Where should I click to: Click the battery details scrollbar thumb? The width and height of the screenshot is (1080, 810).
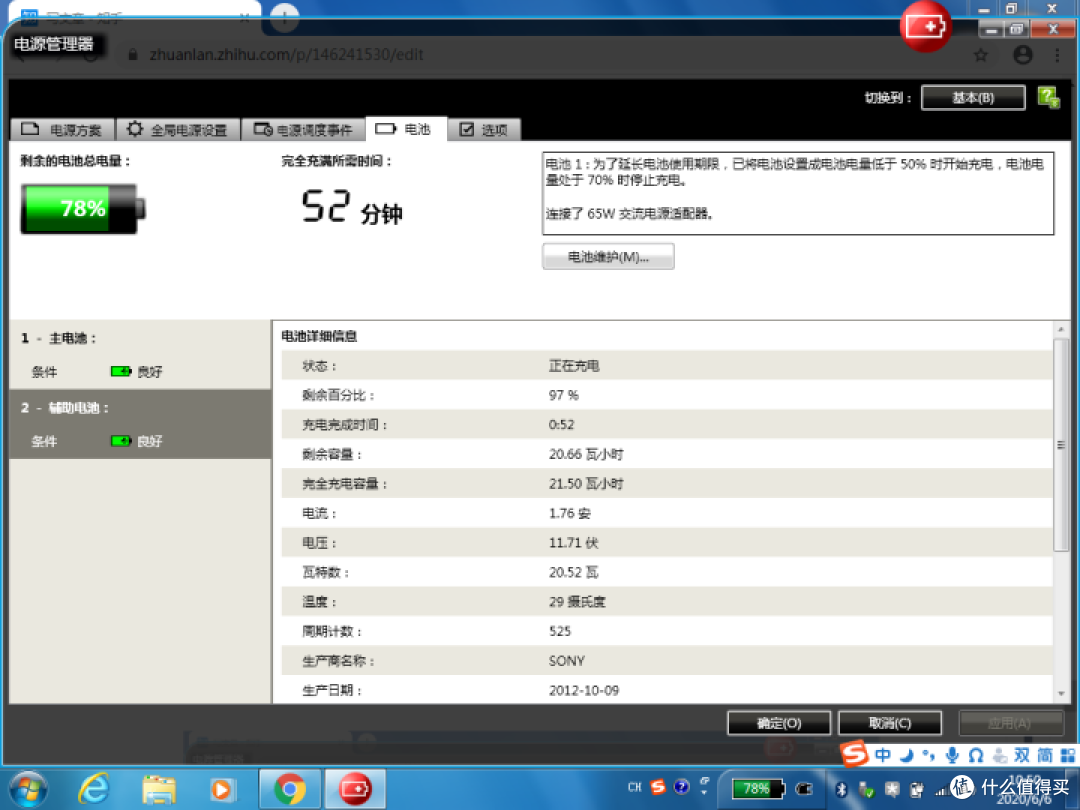point(1061,444)
